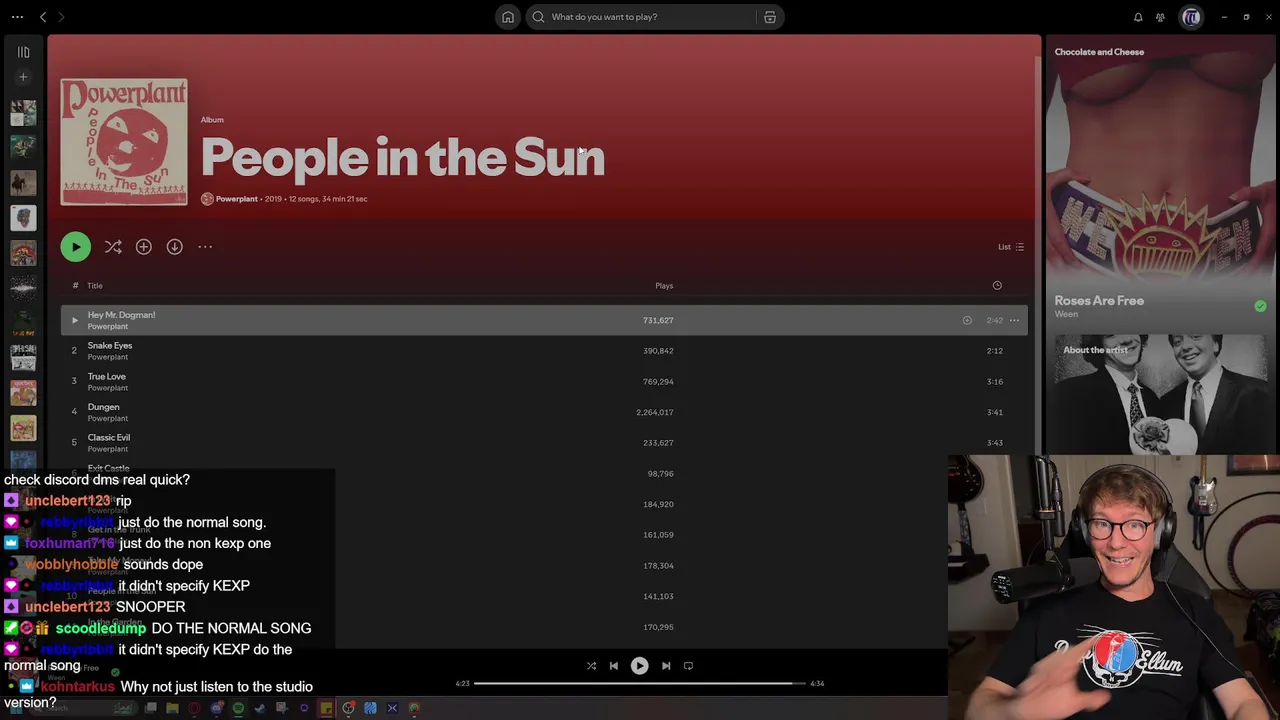Skip to next track

[666, 666]
